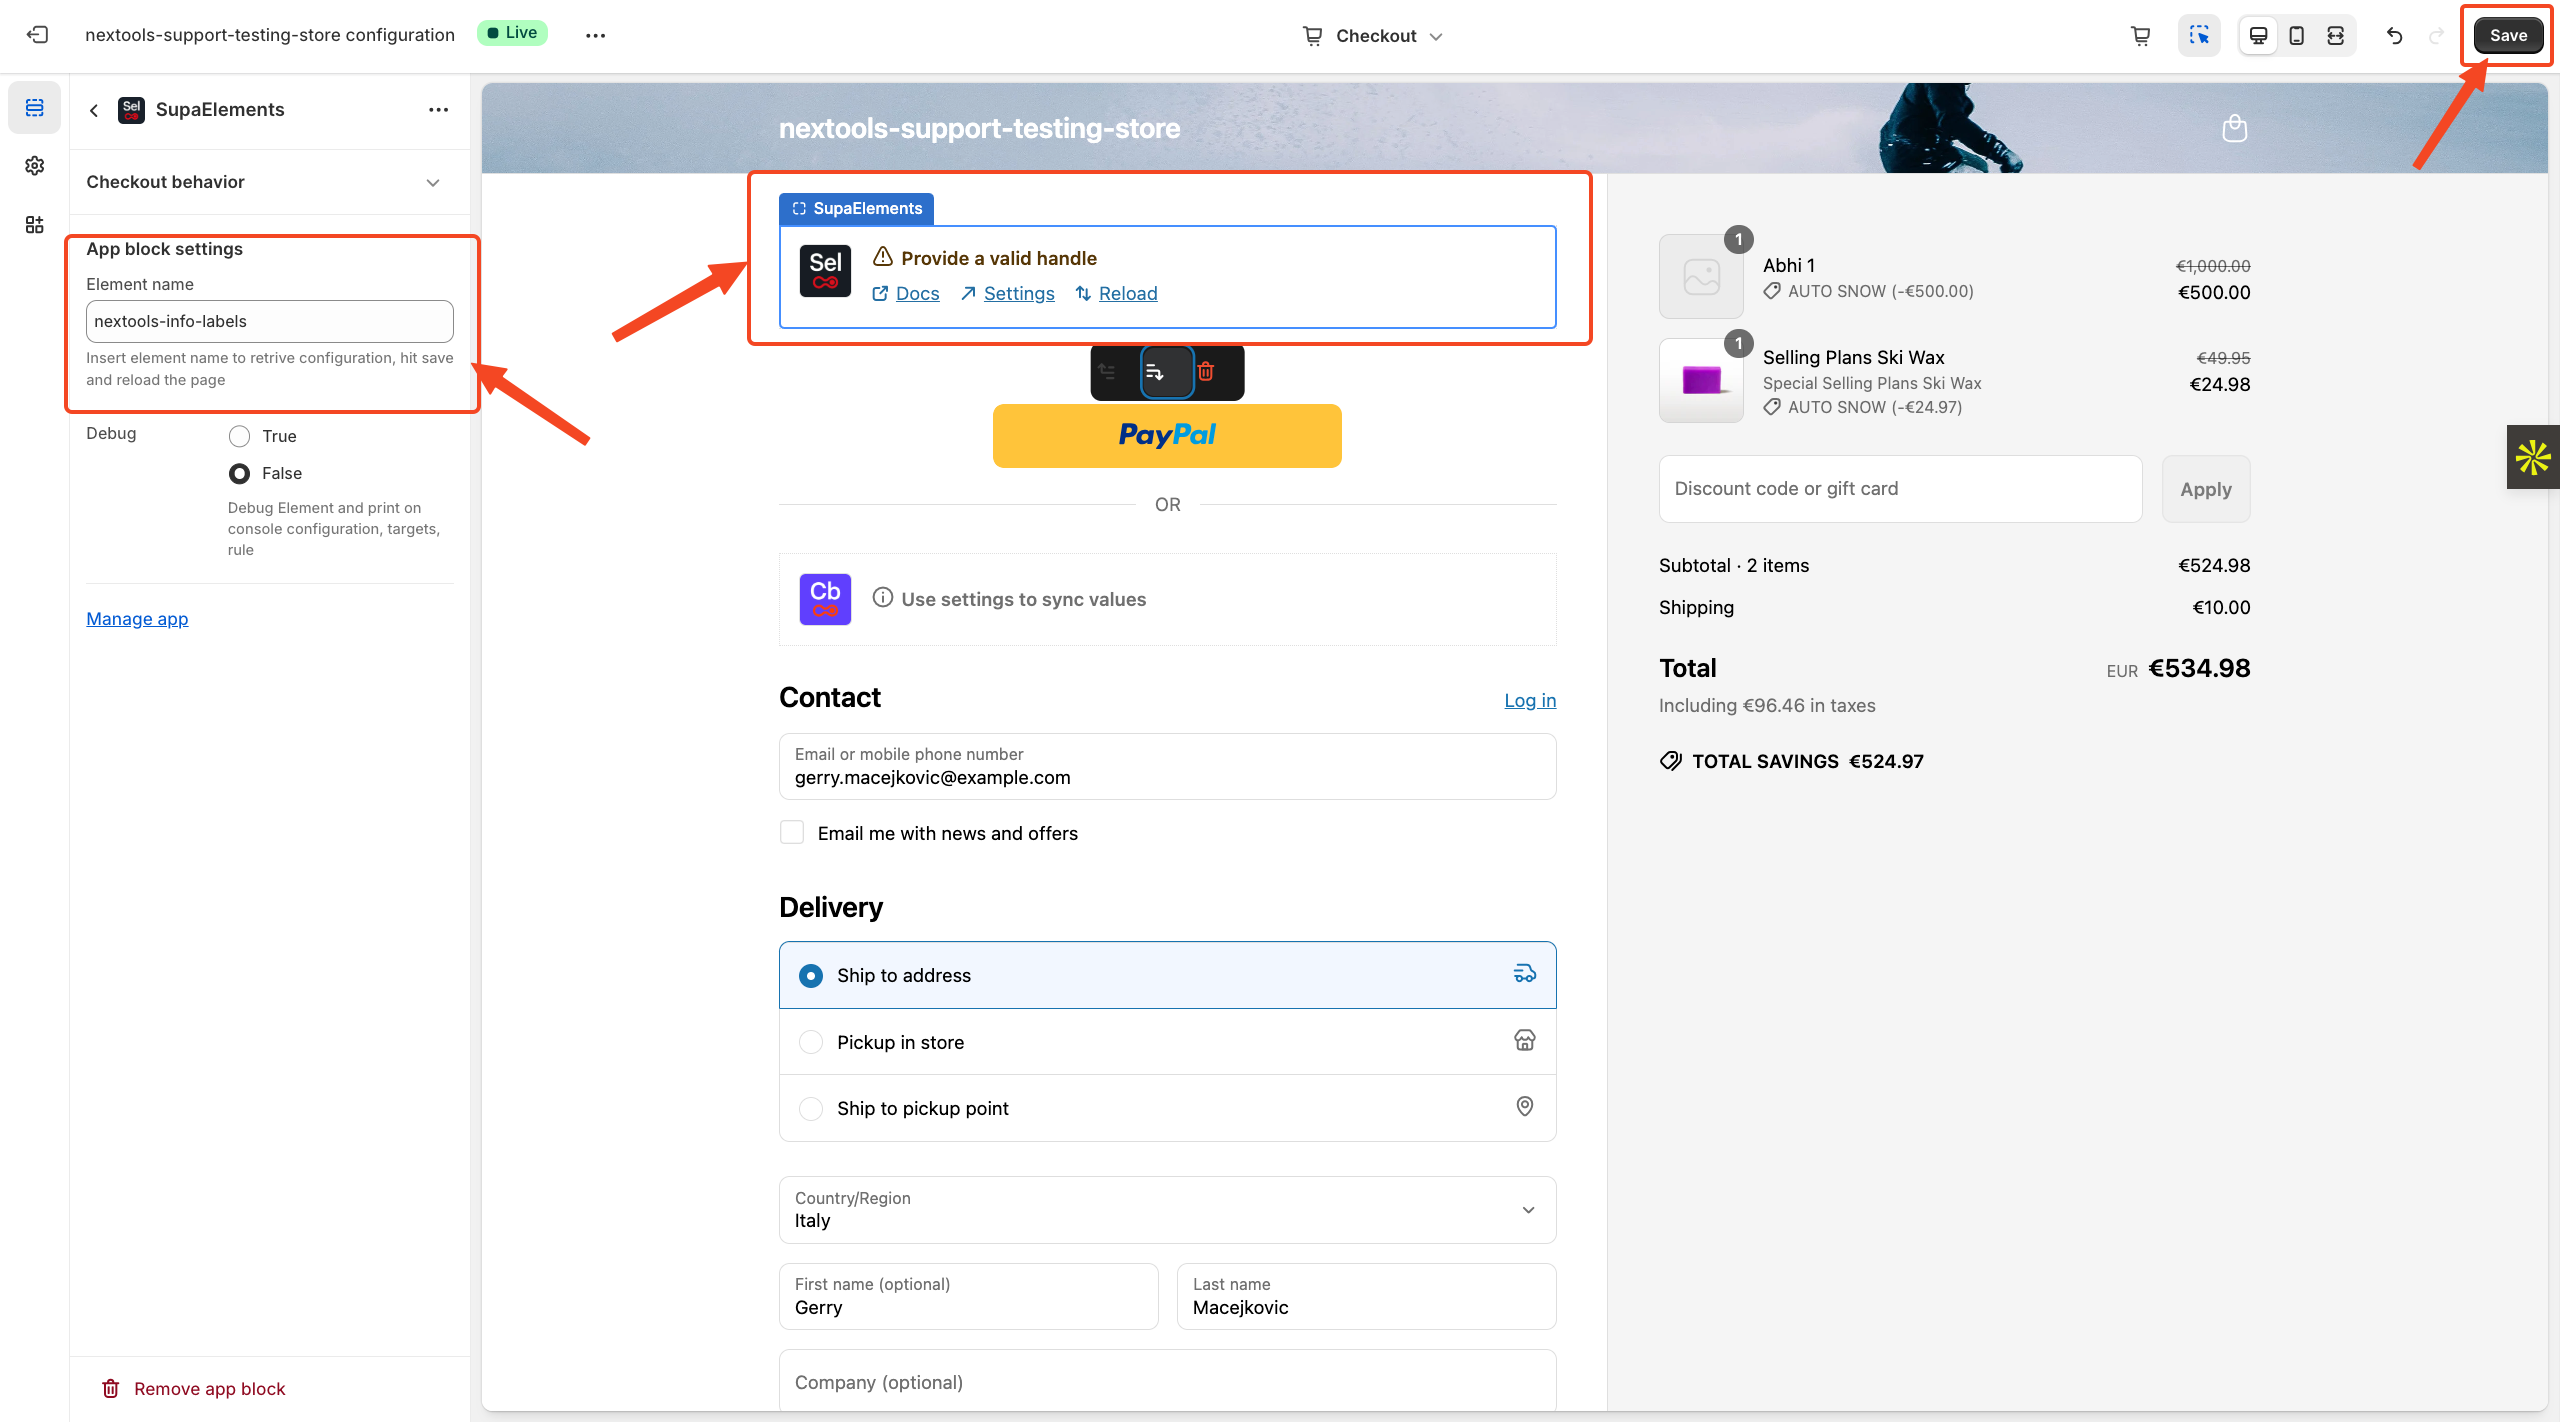
Task: Open SupaElements block options ellipsis
Action: tap(438, 110)
